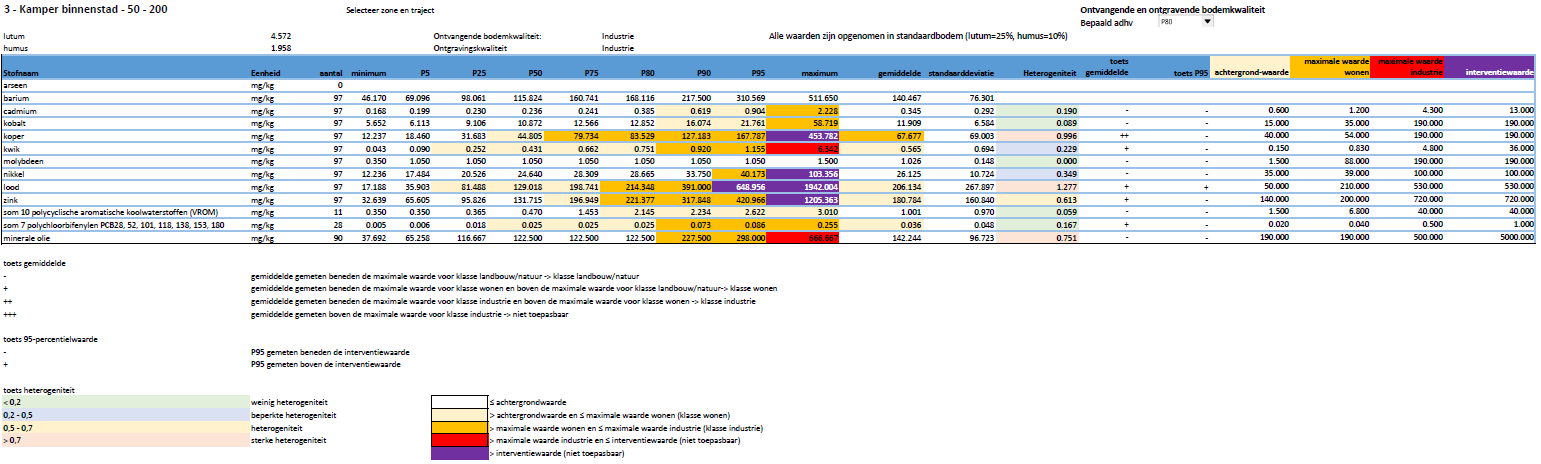Select the humus value cell 1.958

280,47
